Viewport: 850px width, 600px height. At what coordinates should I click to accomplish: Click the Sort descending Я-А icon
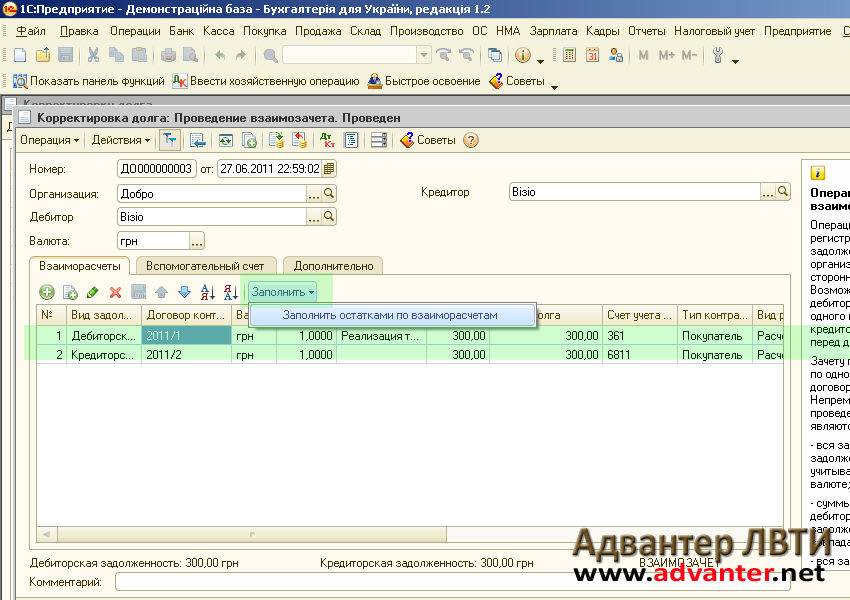tap(231, 293)
